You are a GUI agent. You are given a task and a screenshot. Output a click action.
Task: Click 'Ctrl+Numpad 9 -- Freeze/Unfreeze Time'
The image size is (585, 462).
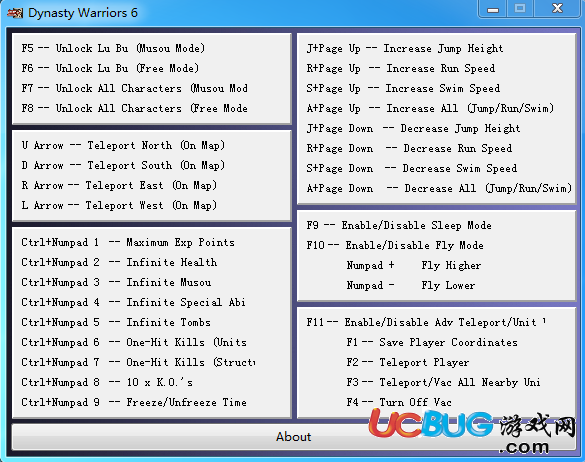pyautogui.click(x=134, y=403)
